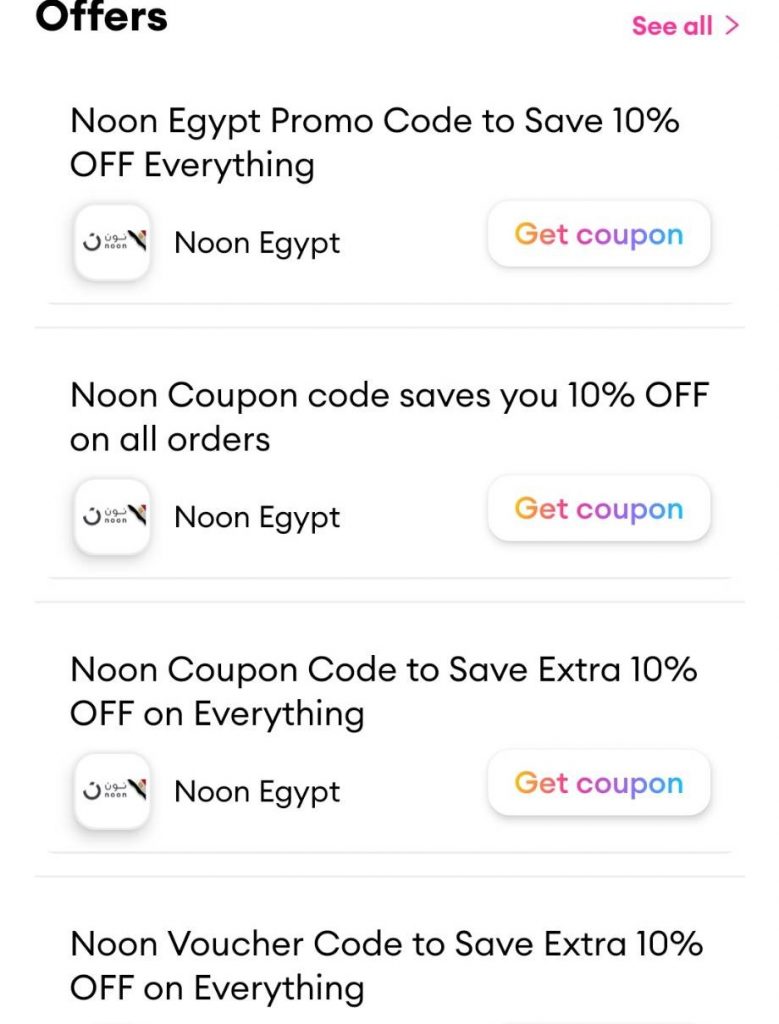Image resolution: width=779 pixels, height=1024 pixels.
Task: Click 'on all orders' line of second offer
Action: (170, 440)
